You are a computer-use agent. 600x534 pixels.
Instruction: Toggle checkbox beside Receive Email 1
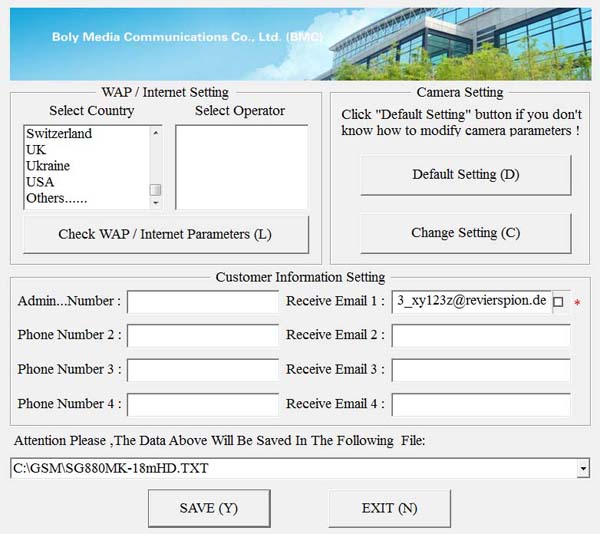[558, 302]
